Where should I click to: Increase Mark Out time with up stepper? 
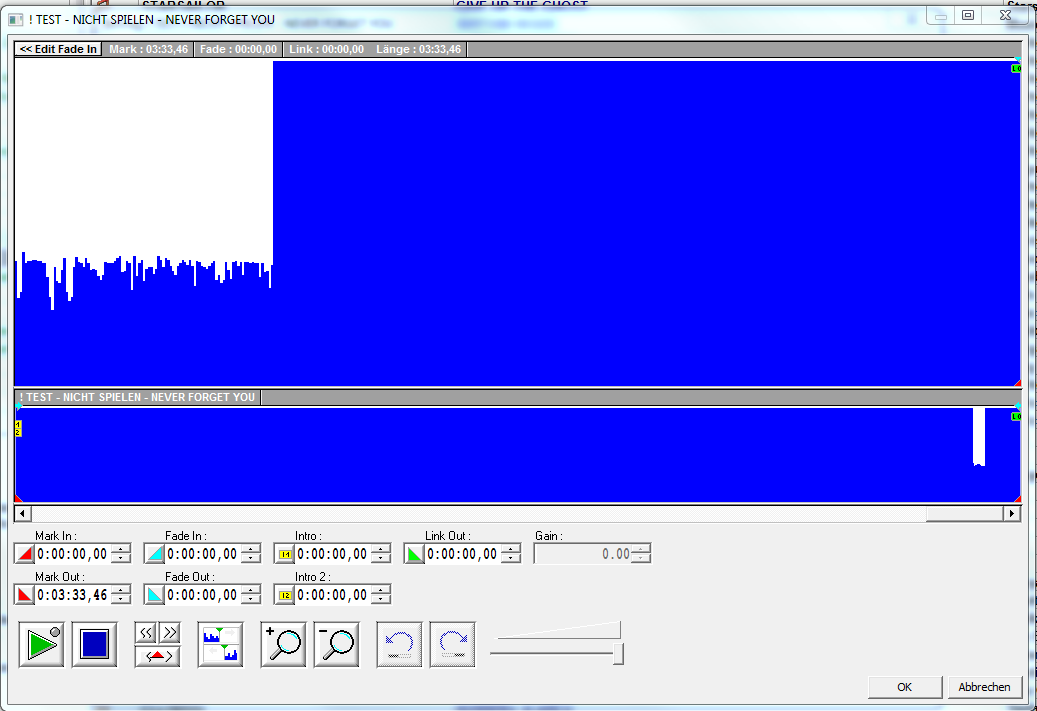pyautogui.click(x=121, y=590)
